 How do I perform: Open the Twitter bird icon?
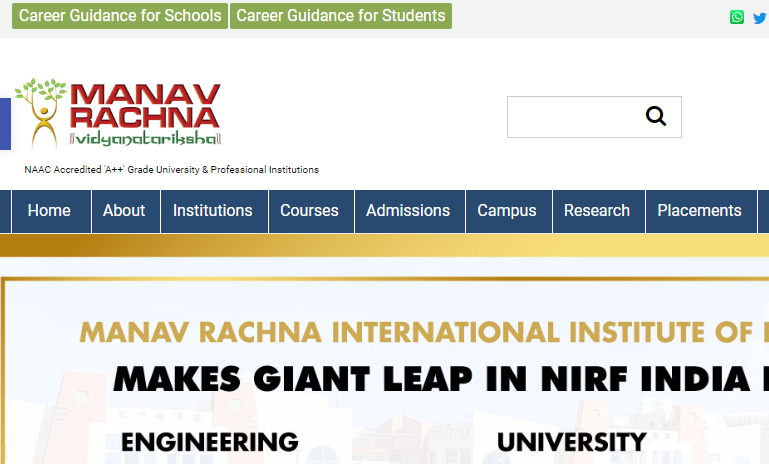click(x=760, y=18)
